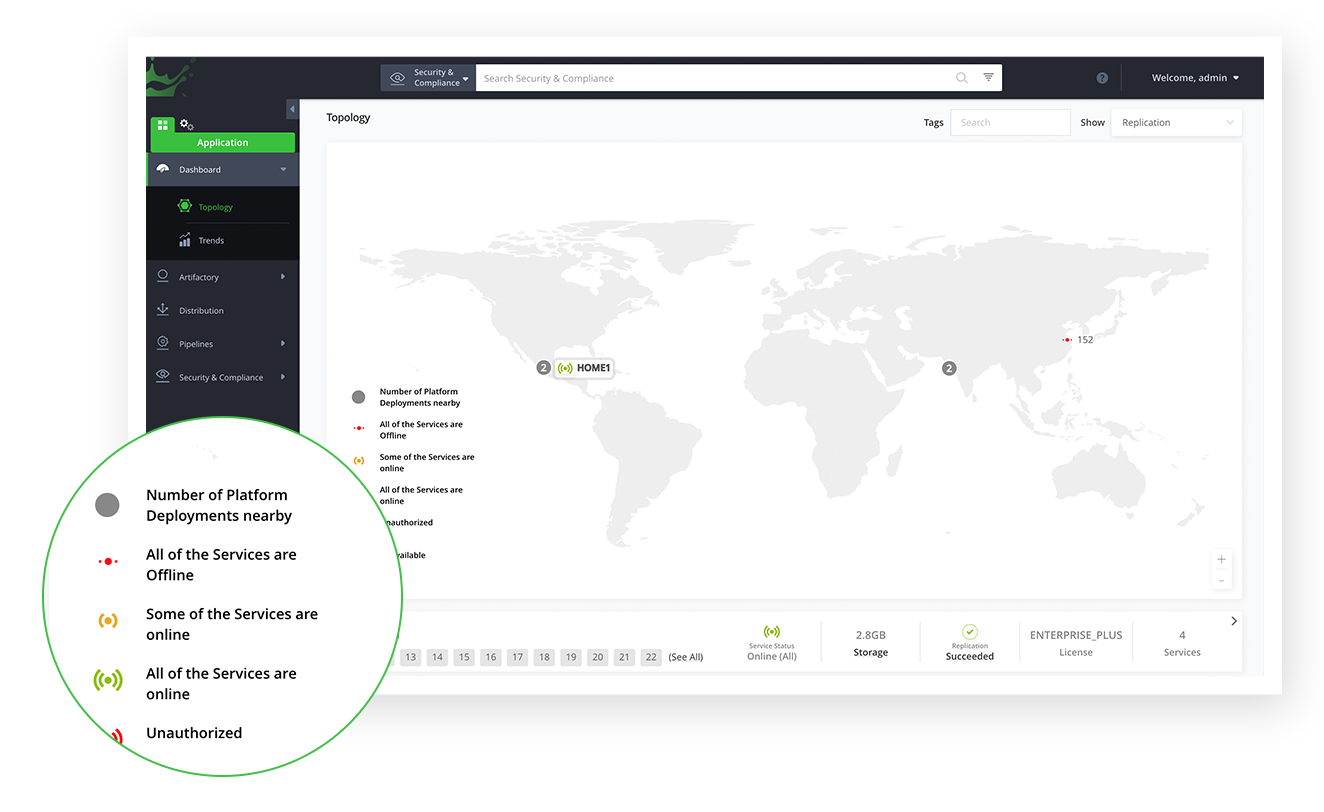Collapse the left sidebar panel arrow

(292, 109)
